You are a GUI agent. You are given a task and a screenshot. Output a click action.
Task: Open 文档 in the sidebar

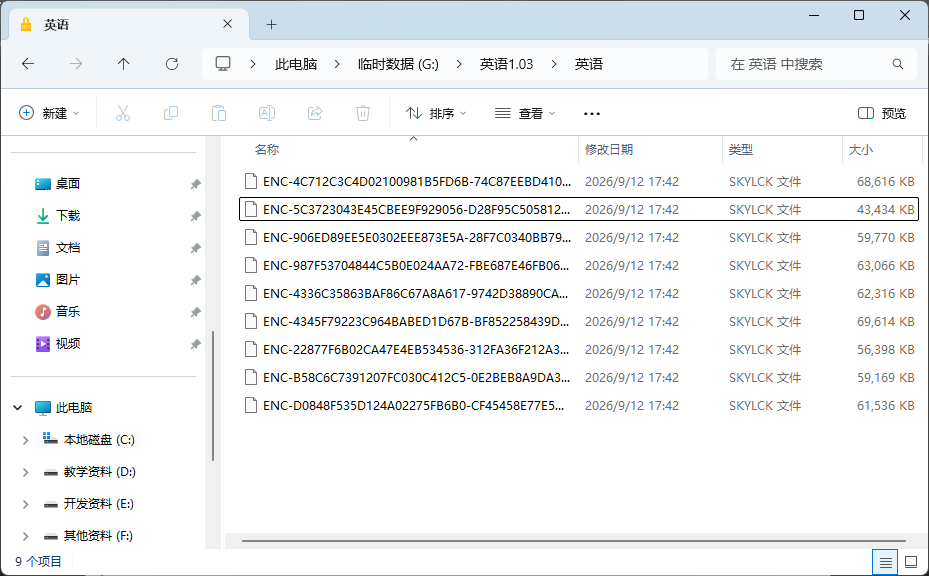pos(68,248)
